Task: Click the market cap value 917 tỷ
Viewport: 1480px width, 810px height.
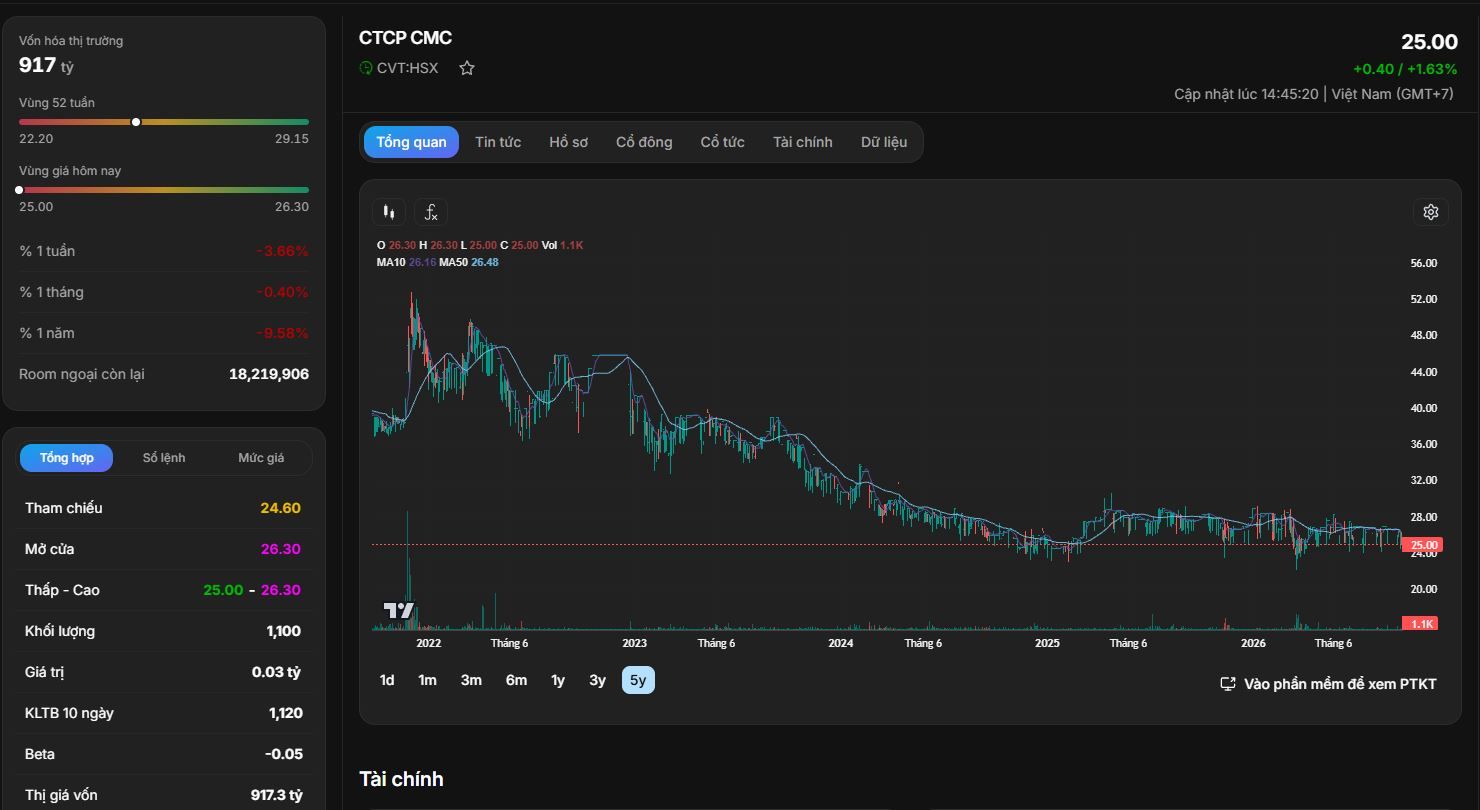Action: coord(46,66)
